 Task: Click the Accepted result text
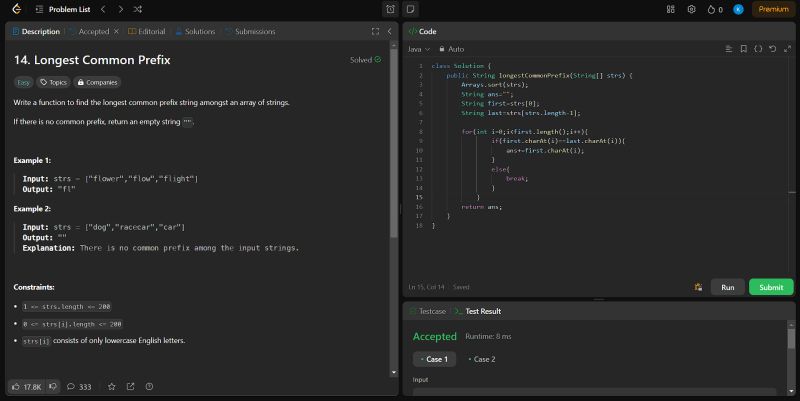click(435, 336)
